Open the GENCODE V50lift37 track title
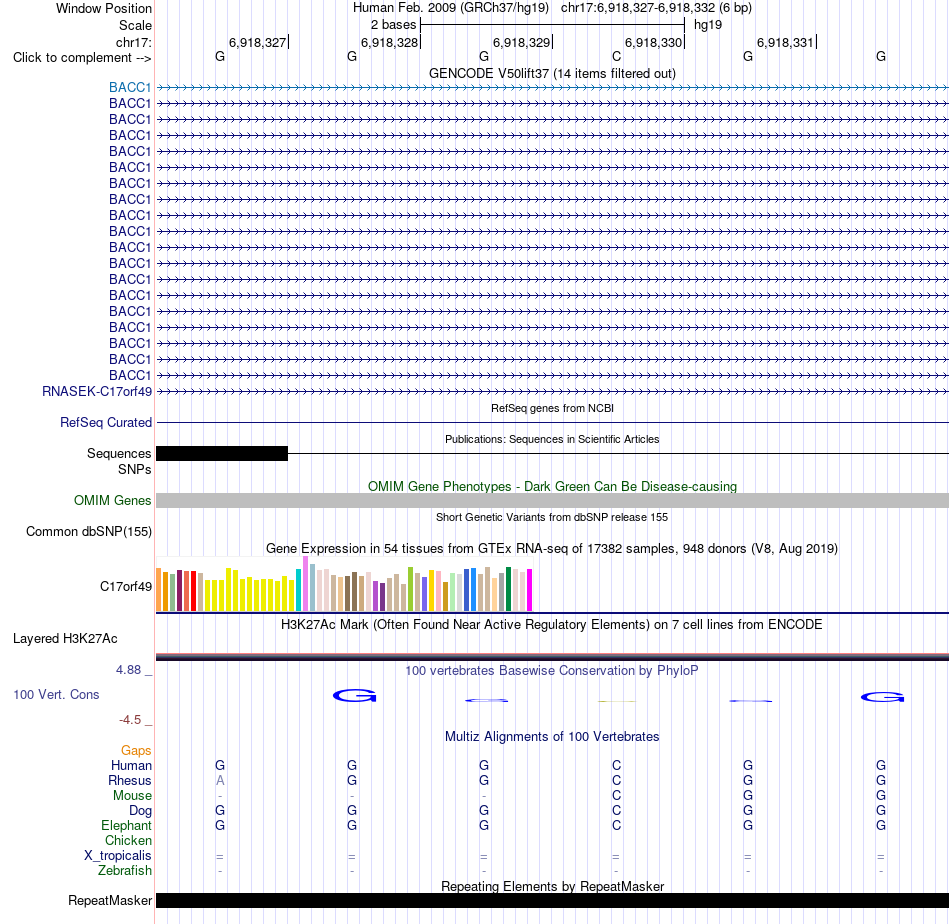Image resolution: width=950 pixels, height=924 pixels. [553, 73]
